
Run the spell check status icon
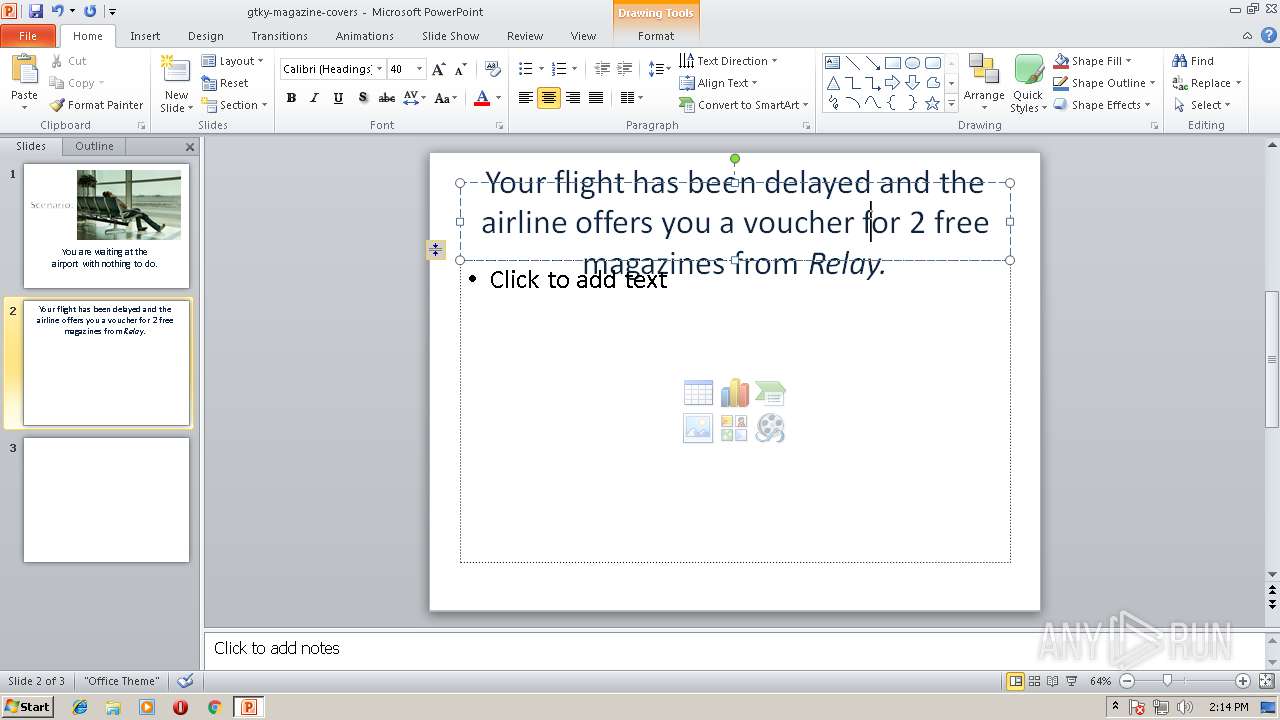click(185, 681)
